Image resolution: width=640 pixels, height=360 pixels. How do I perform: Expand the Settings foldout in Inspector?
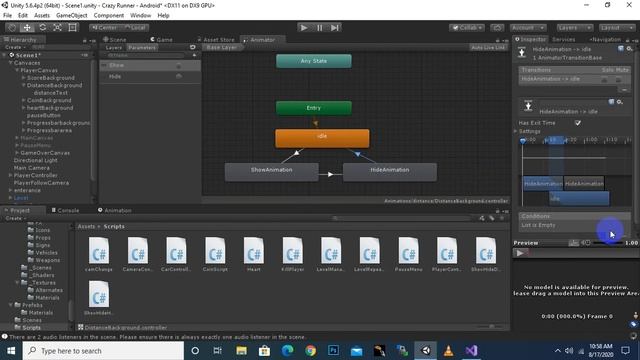tap(516, 131)
